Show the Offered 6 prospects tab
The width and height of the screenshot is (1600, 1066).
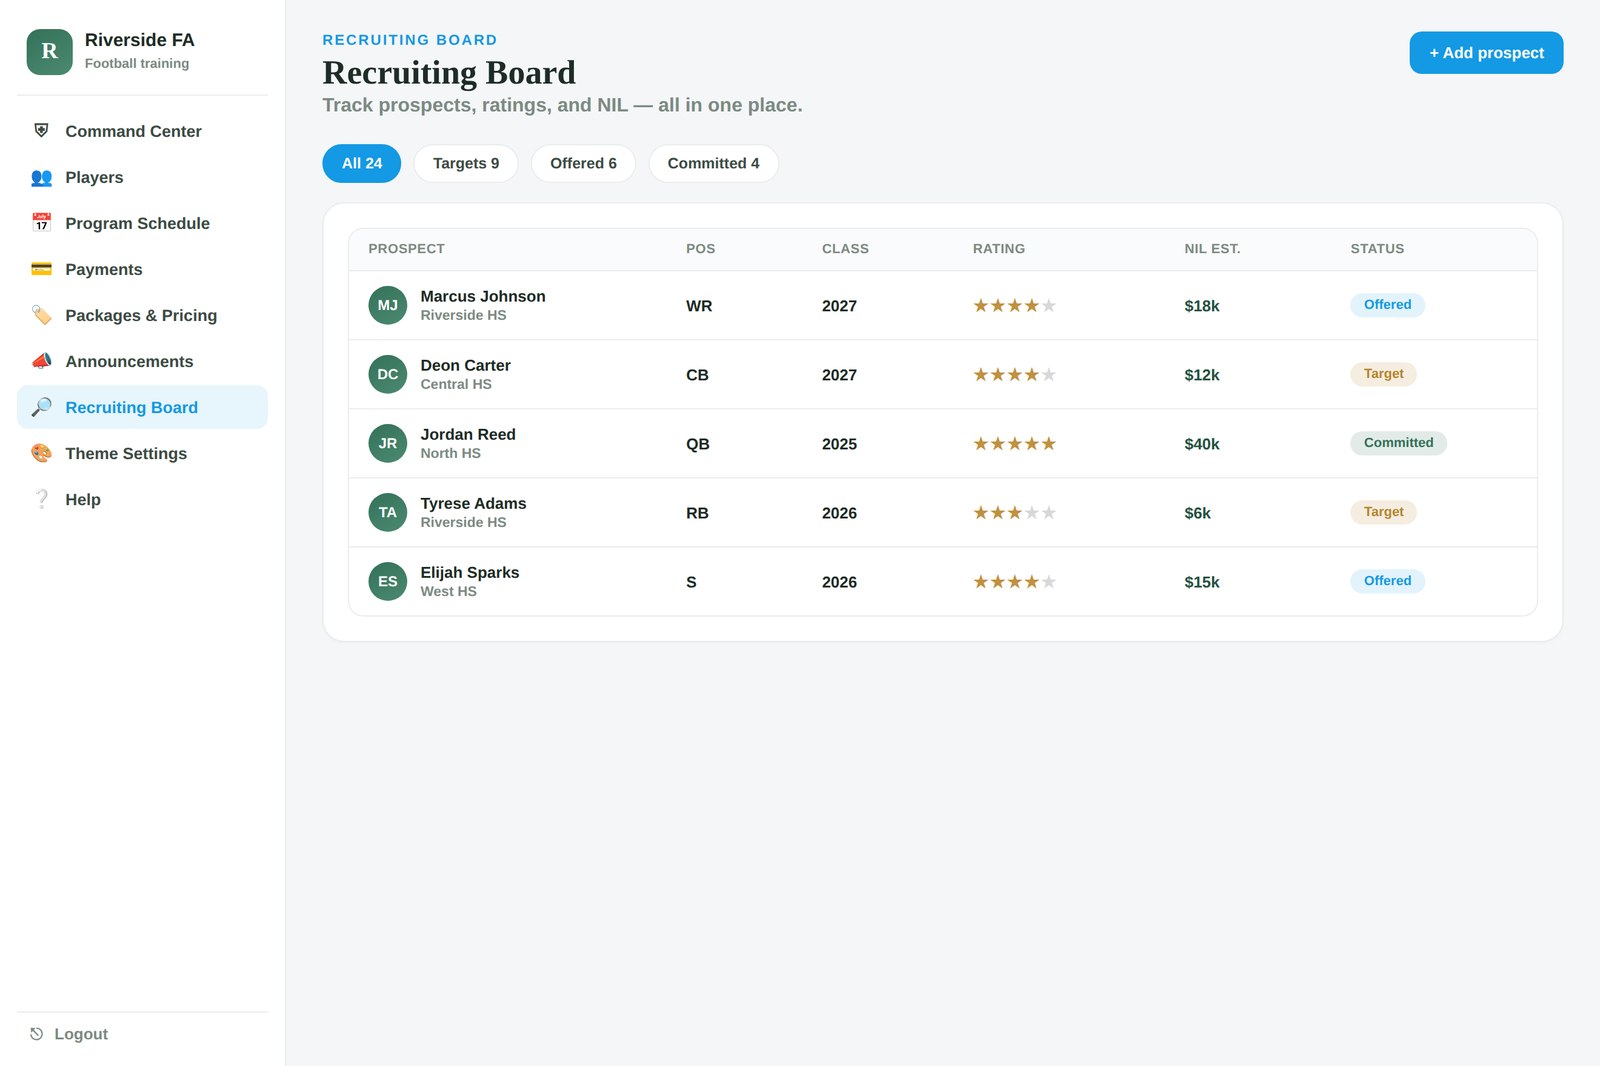[583, 163]
